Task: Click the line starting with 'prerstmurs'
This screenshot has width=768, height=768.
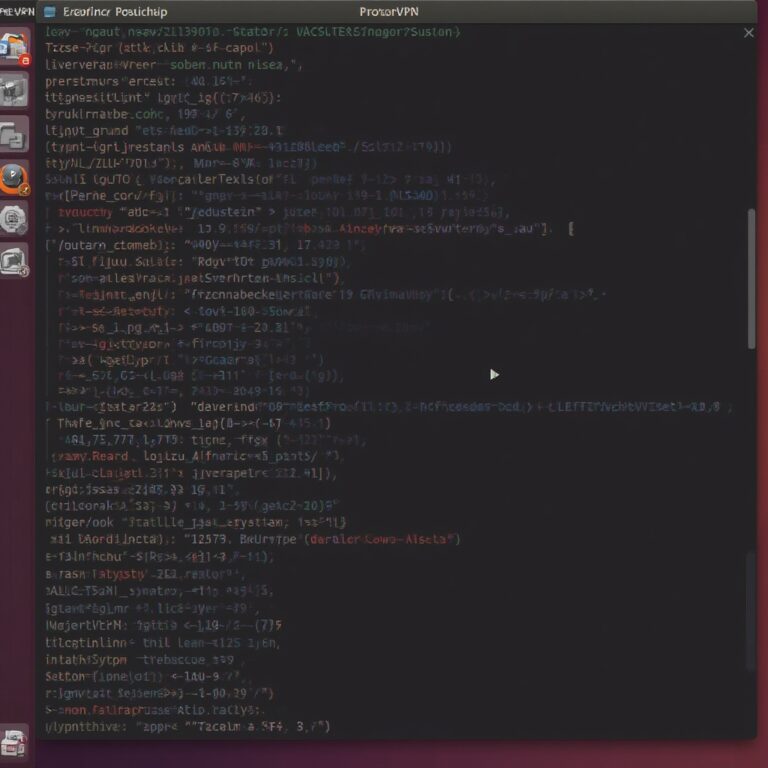Action: coord(150,81)
